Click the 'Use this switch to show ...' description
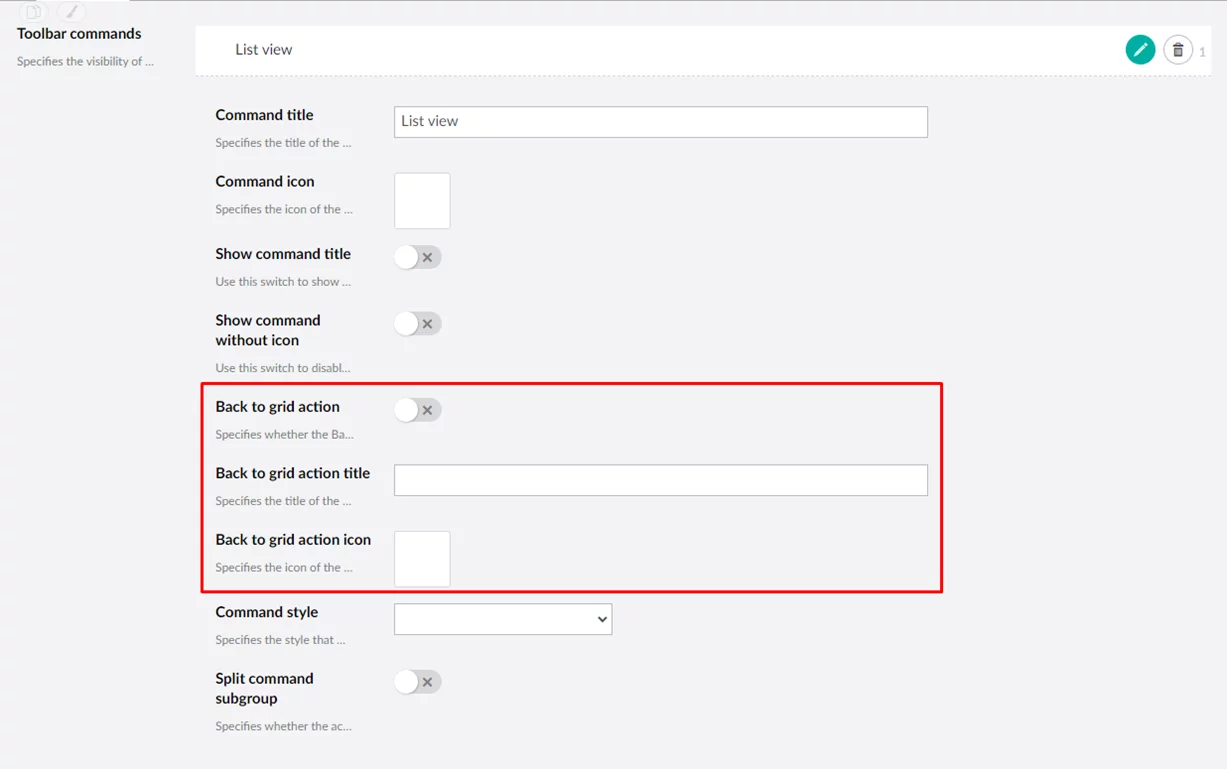The height and width of the screenshot is (769, 1227). click(x=283, y=282)
